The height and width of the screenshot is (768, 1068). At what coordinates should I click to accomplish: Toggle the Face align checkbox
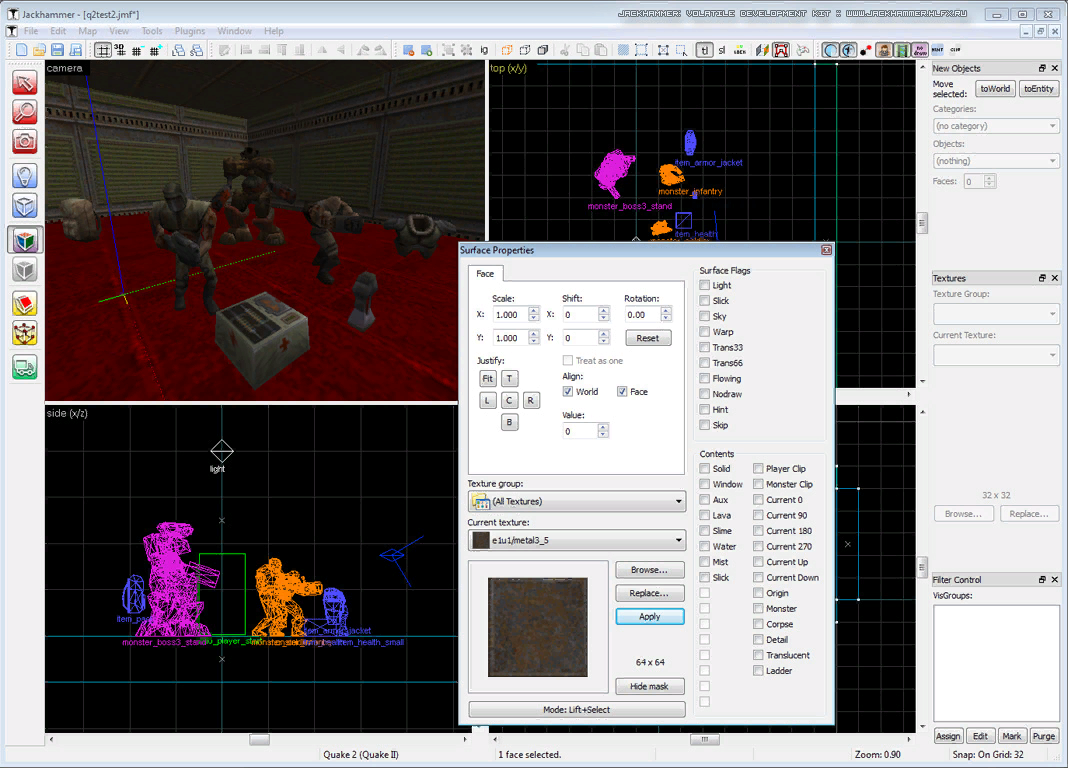tap(622, 391)
